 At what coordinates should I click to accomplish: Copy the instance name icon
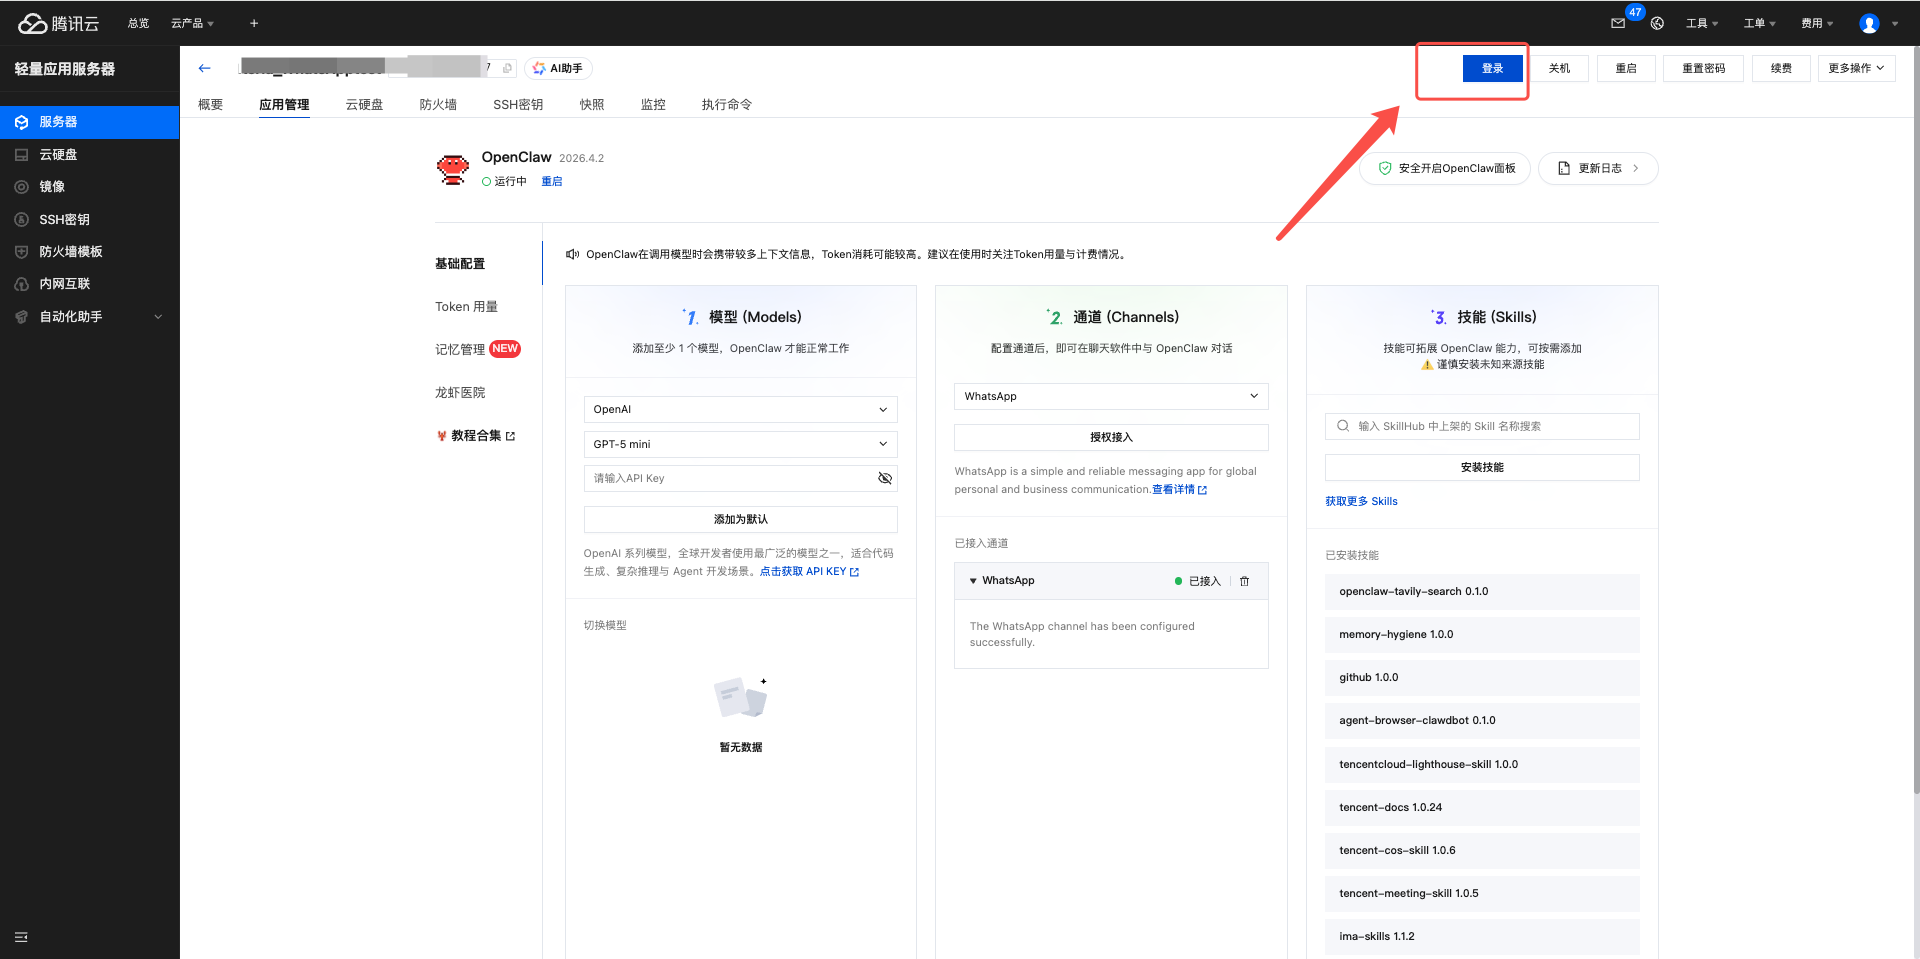point(507,68)
